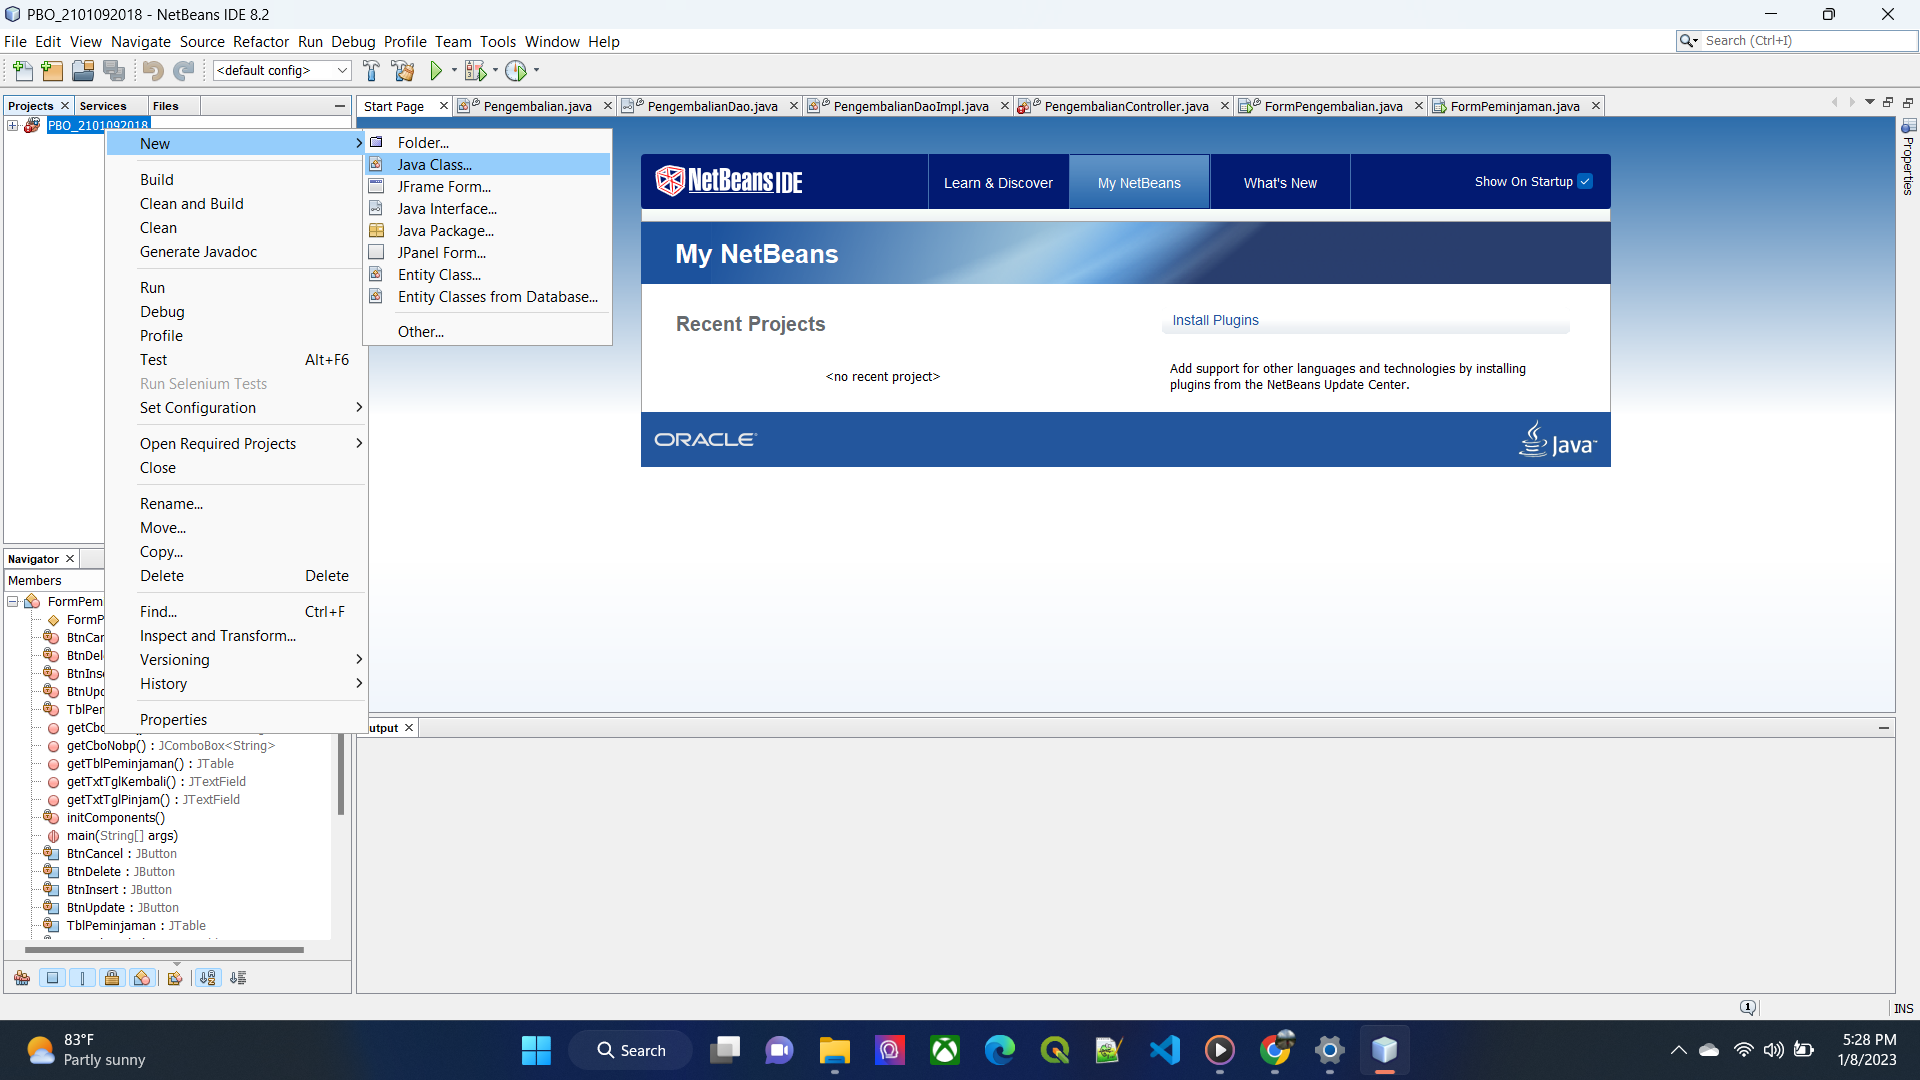Open the What's New tab button
The height and width of the screenshot is (1080, 1920).
point(1280,183)
